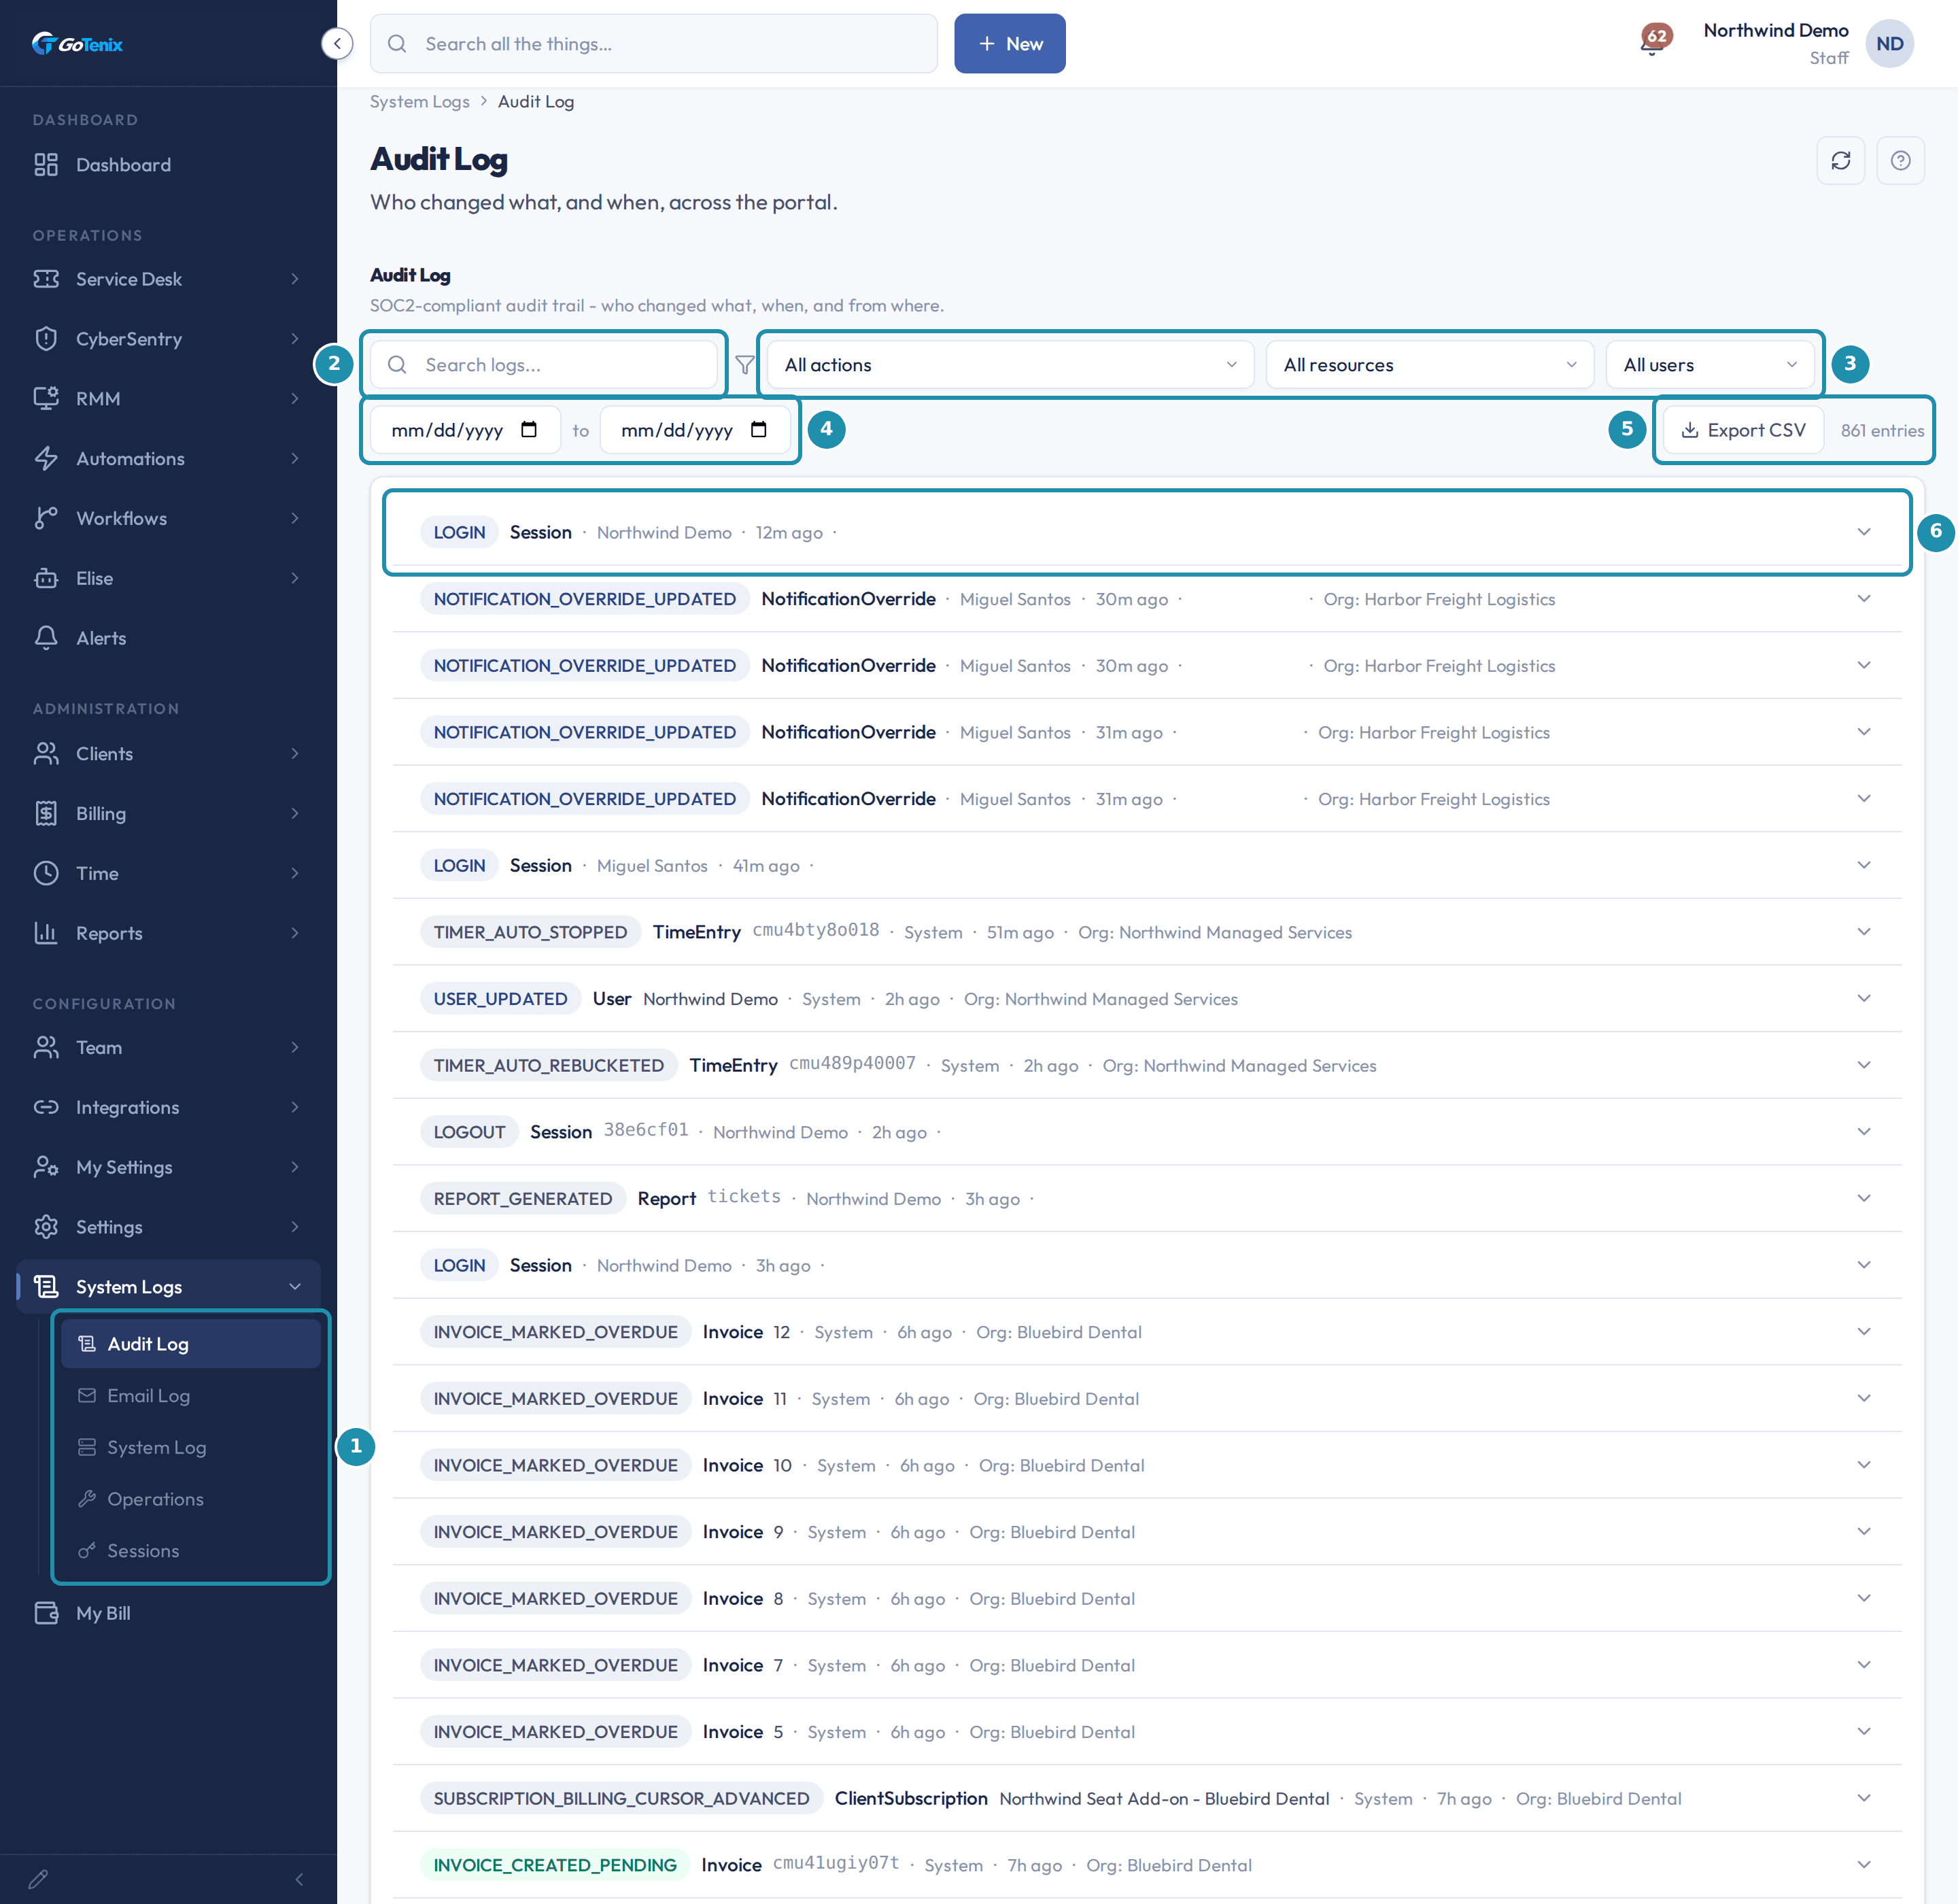Go to System Logs breadcrumb link

pyautogui.click(x=419, y=102)
